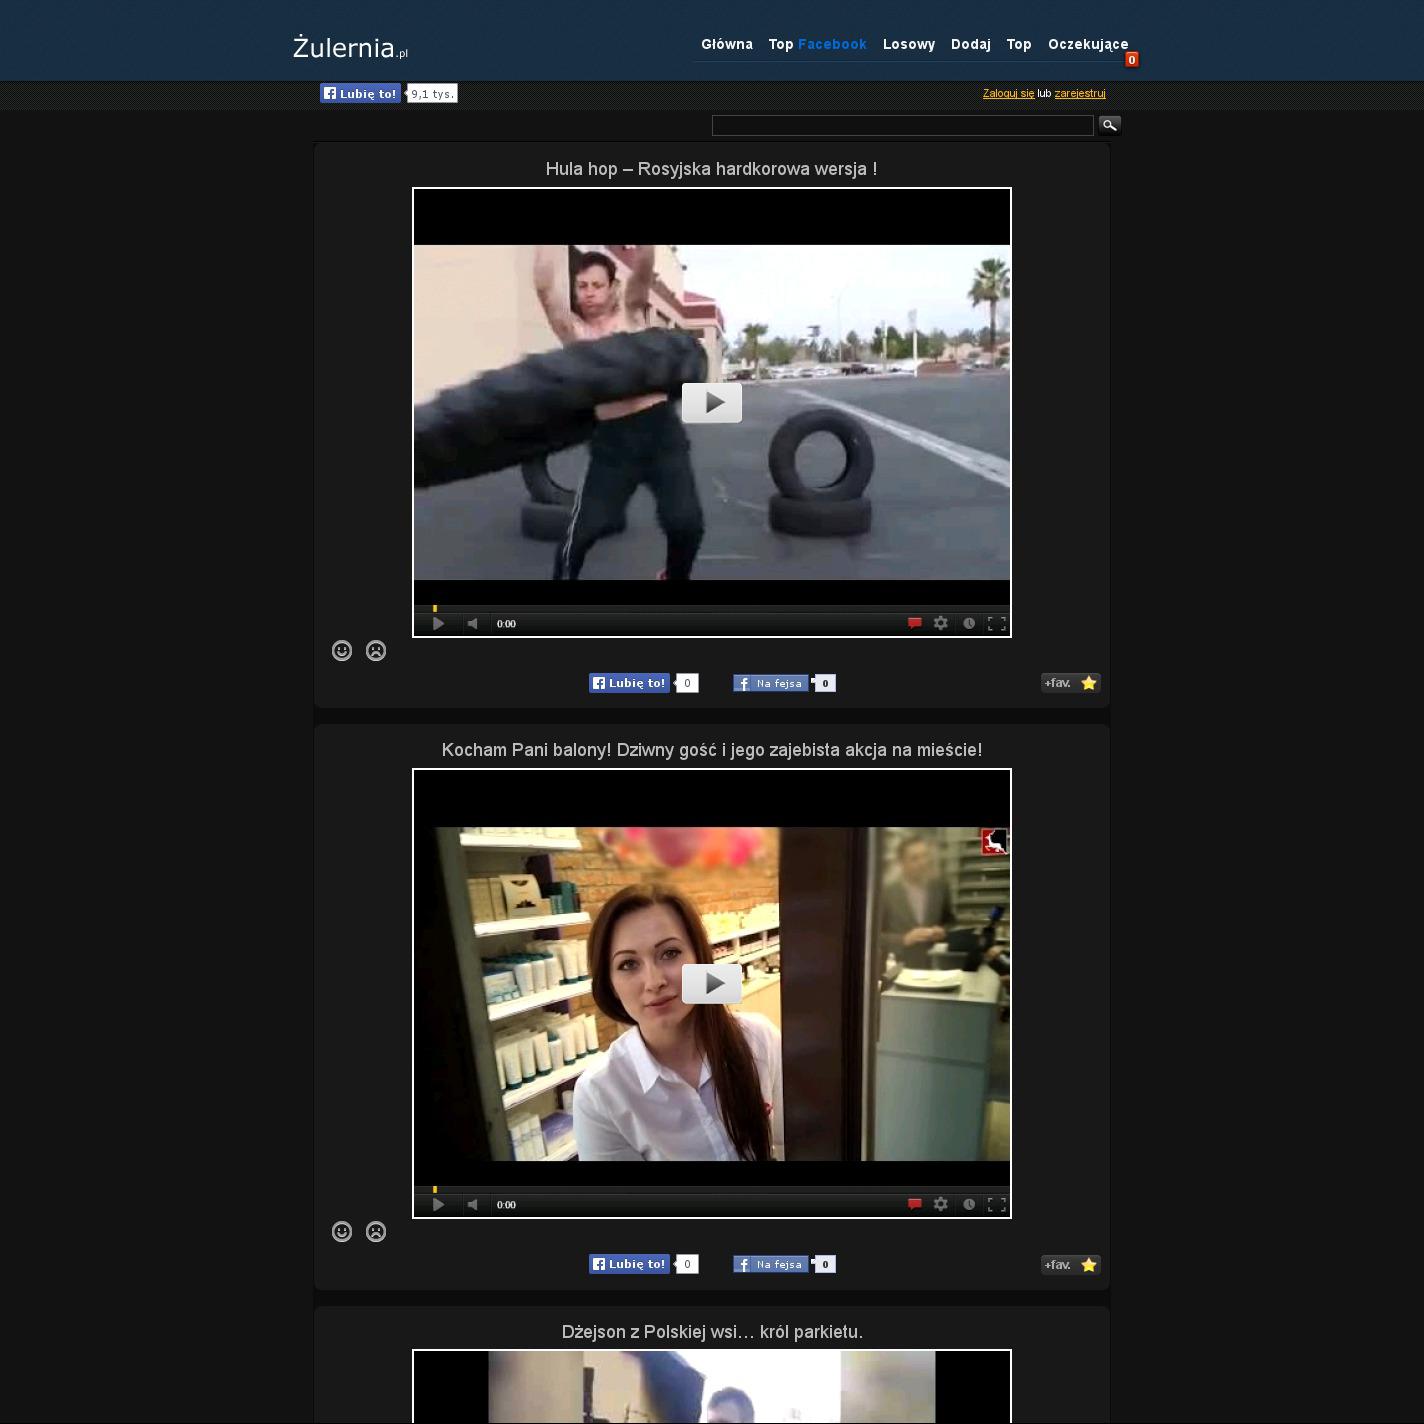1424x1424 pixels.
Task: Open quality settings in the Kocham Pani player
Action: 941,1204
